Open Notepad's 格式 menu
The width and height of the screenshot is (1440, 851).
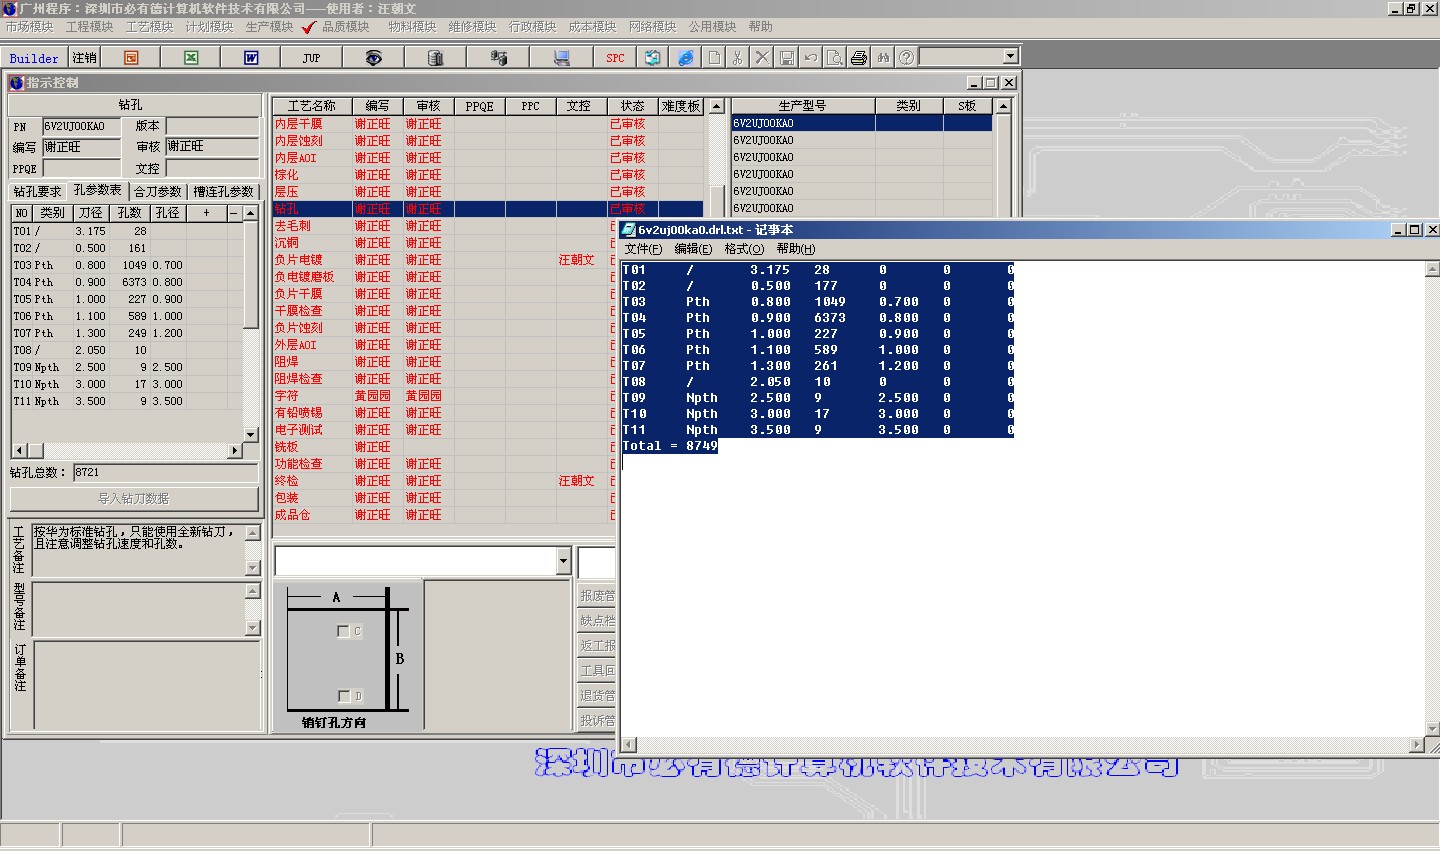(x=744, y=249)
